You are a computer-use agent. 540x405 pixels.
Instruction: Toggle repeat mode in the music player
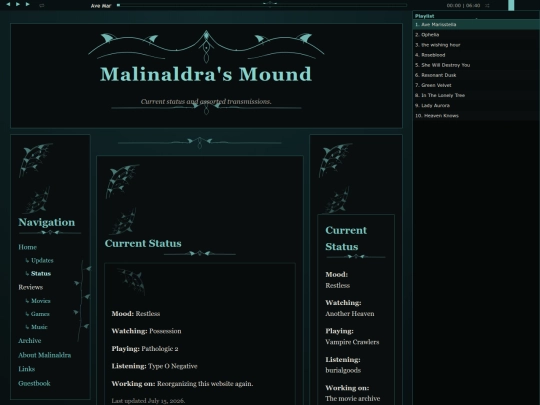tap(42, 5)
